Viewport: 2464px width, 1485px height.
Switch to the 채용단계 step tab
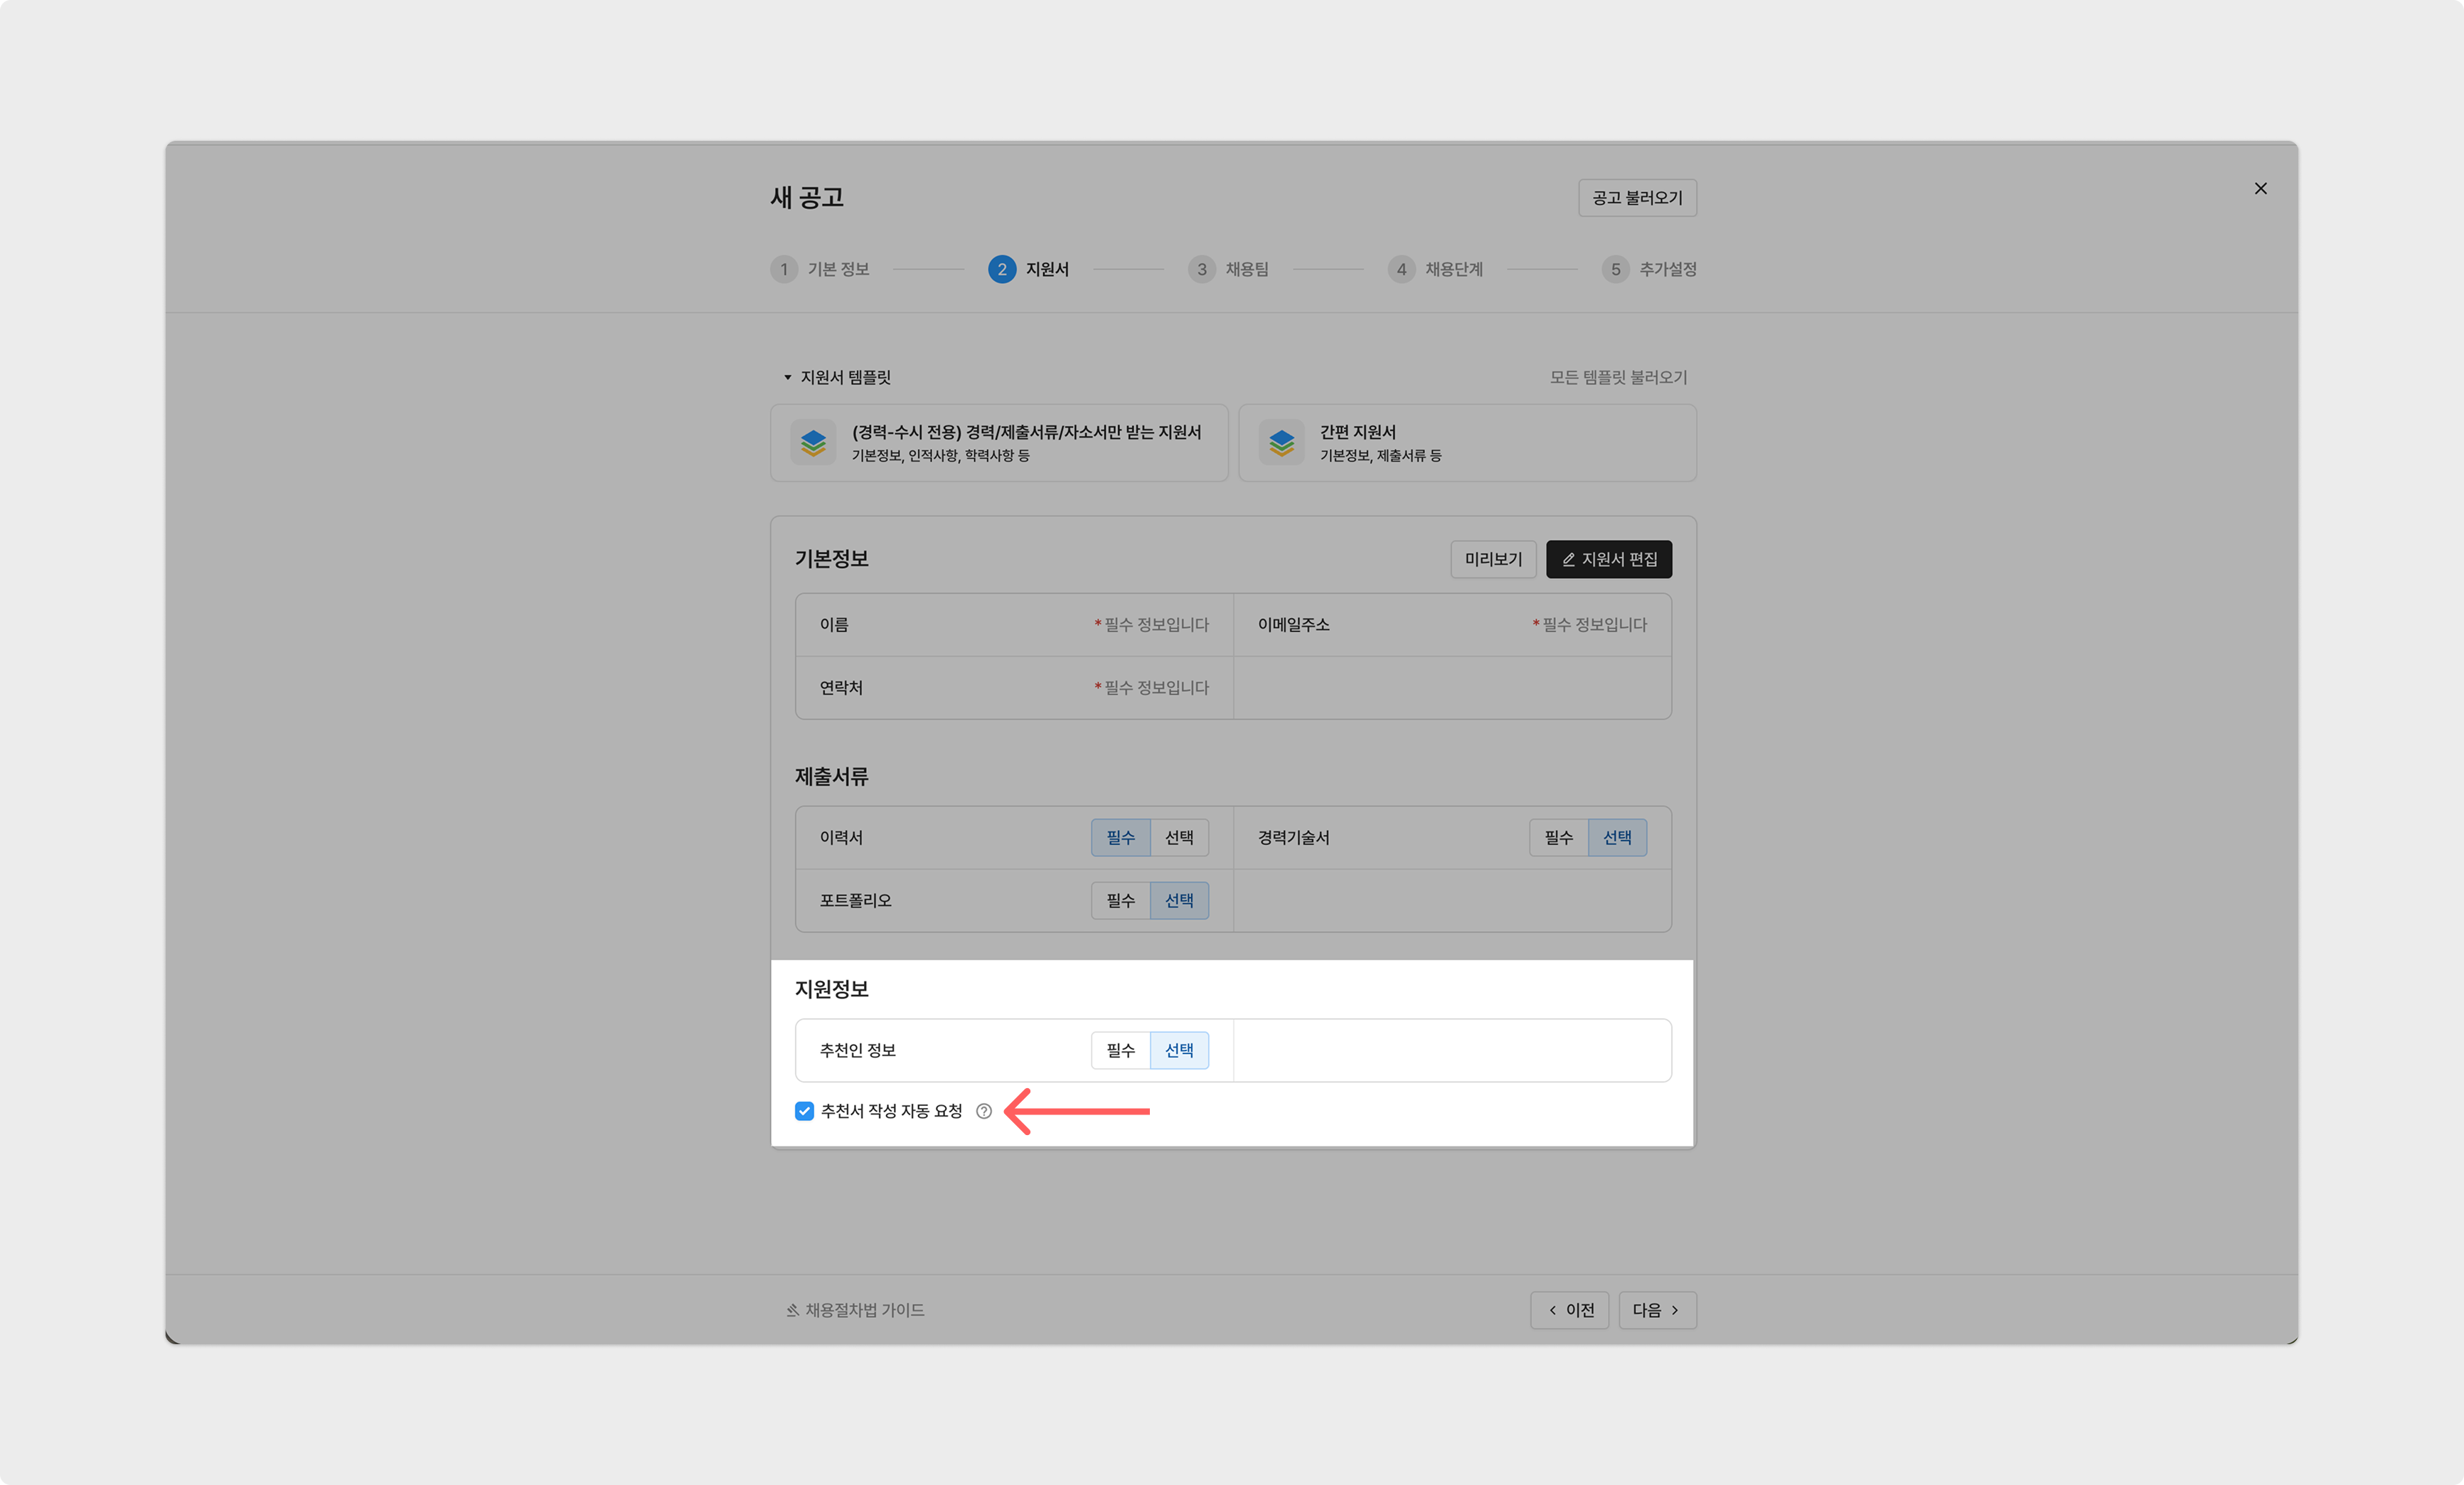click(1453, 269)
